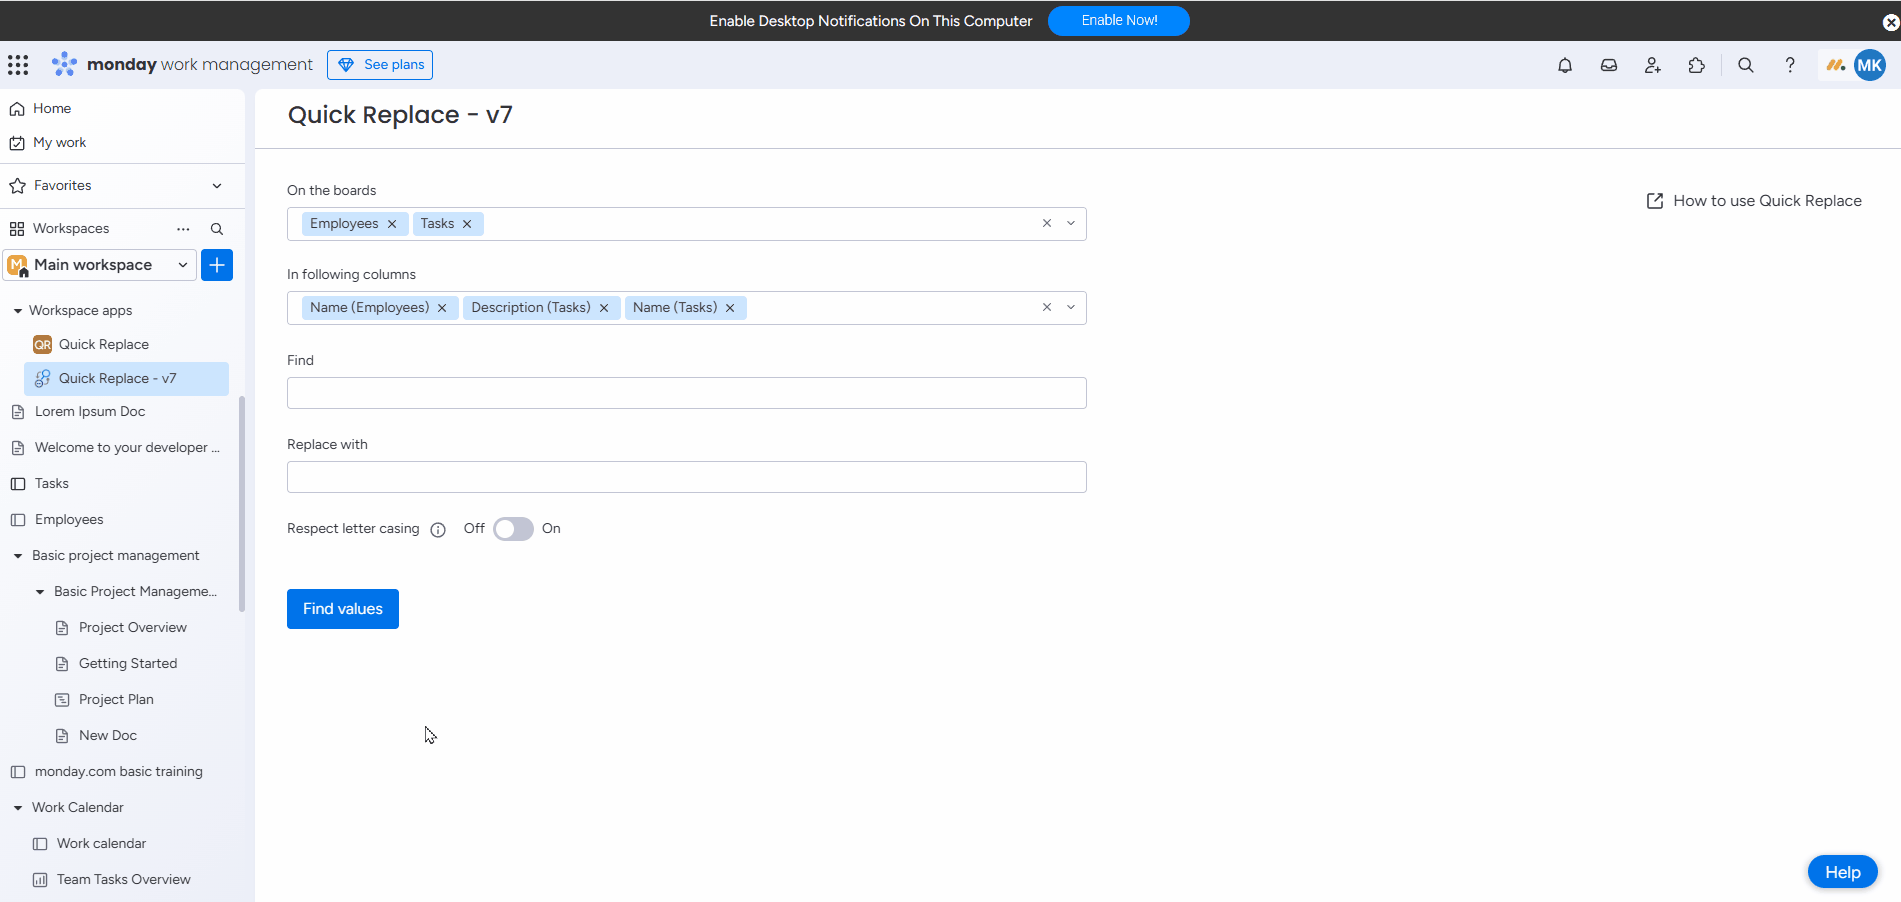Expand the Favorites section chevron
The width and height of the screenshot is (1901, 902).
[217, 186]
